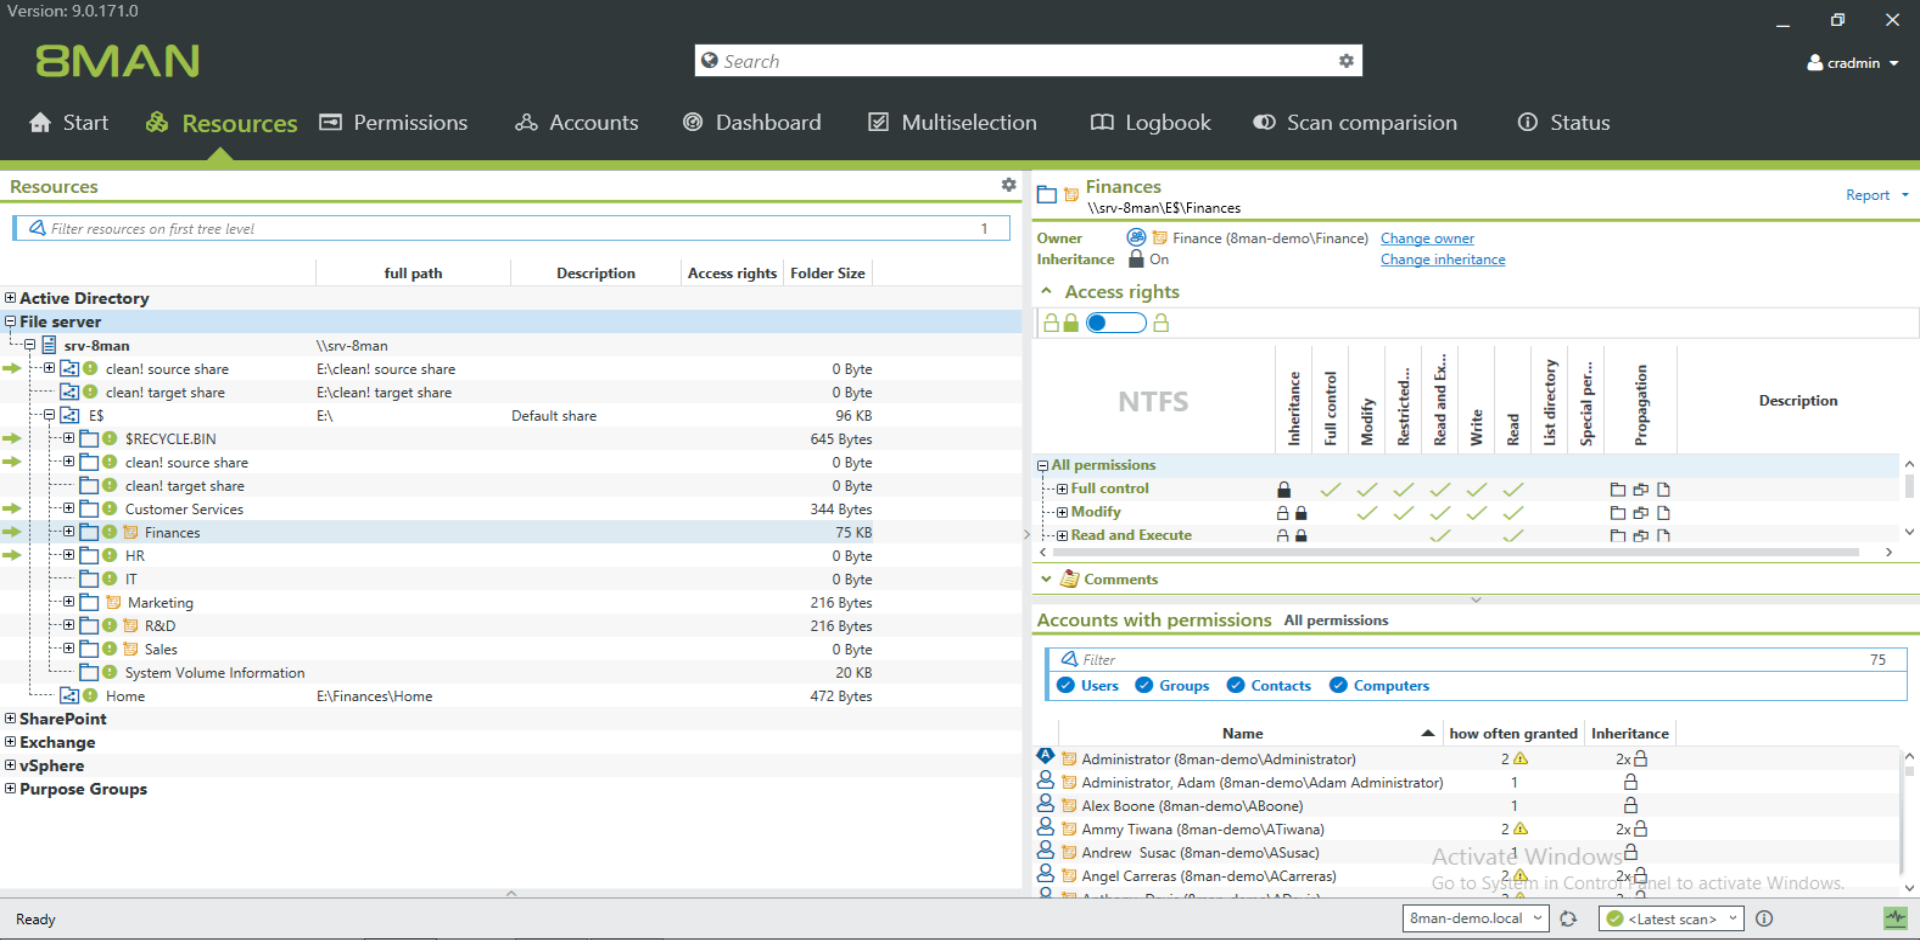Screen dimensions: 1920x940
Task: Click the inheritance lock icon beside On
Action: [x=1136, y=259]
